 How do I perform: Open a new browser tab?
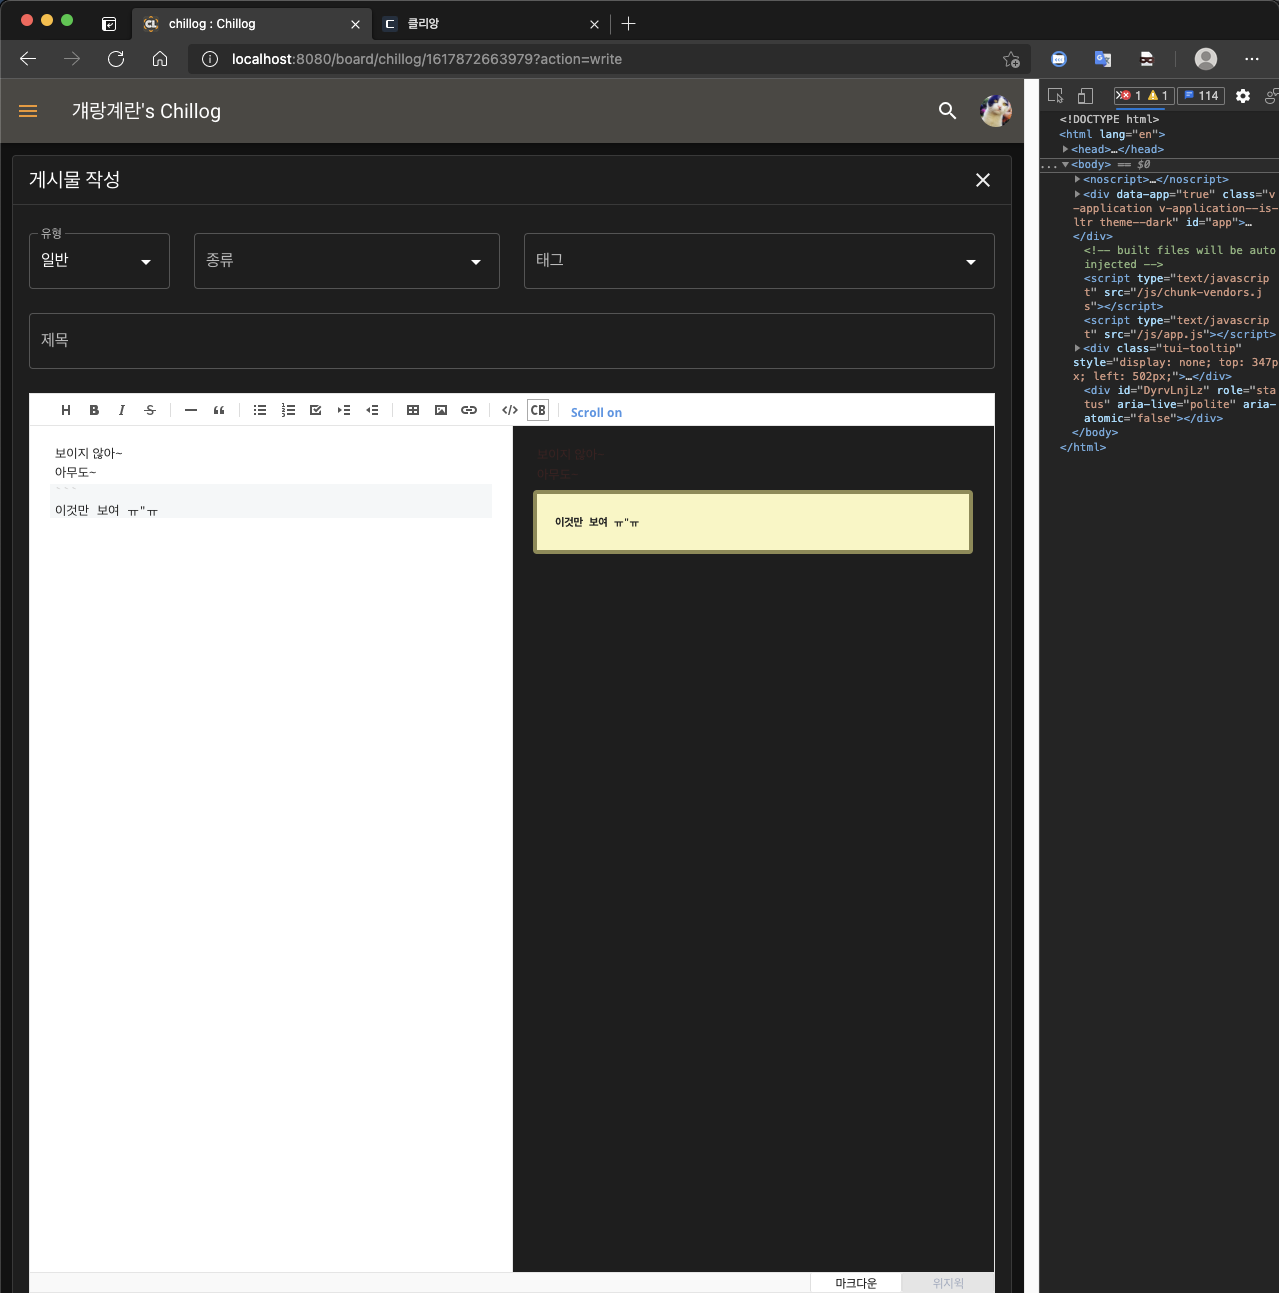click(628, 23)
